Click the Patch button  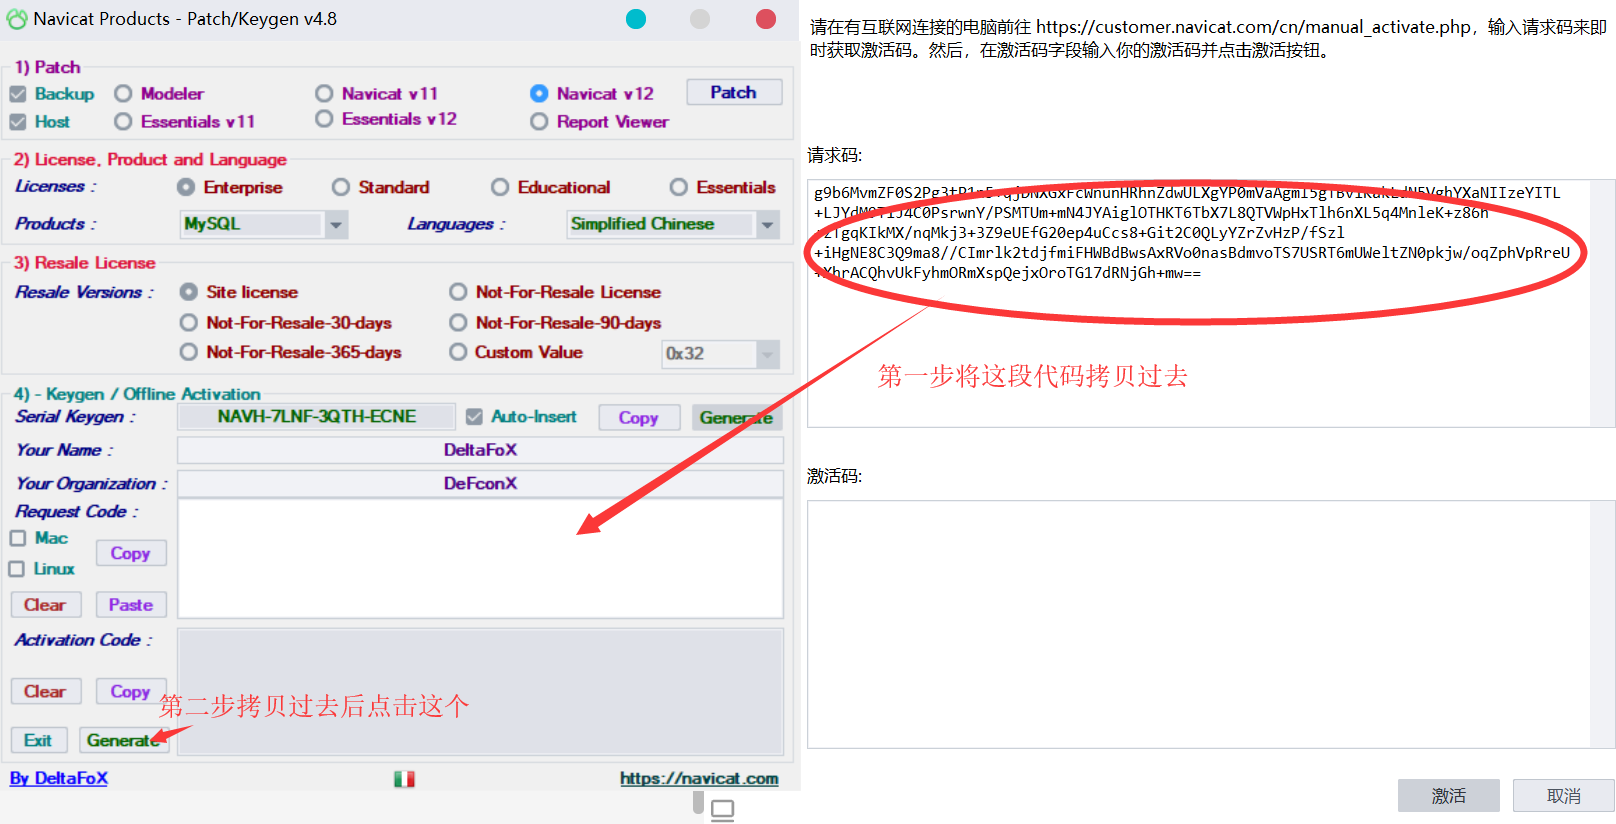click(734, 92)
